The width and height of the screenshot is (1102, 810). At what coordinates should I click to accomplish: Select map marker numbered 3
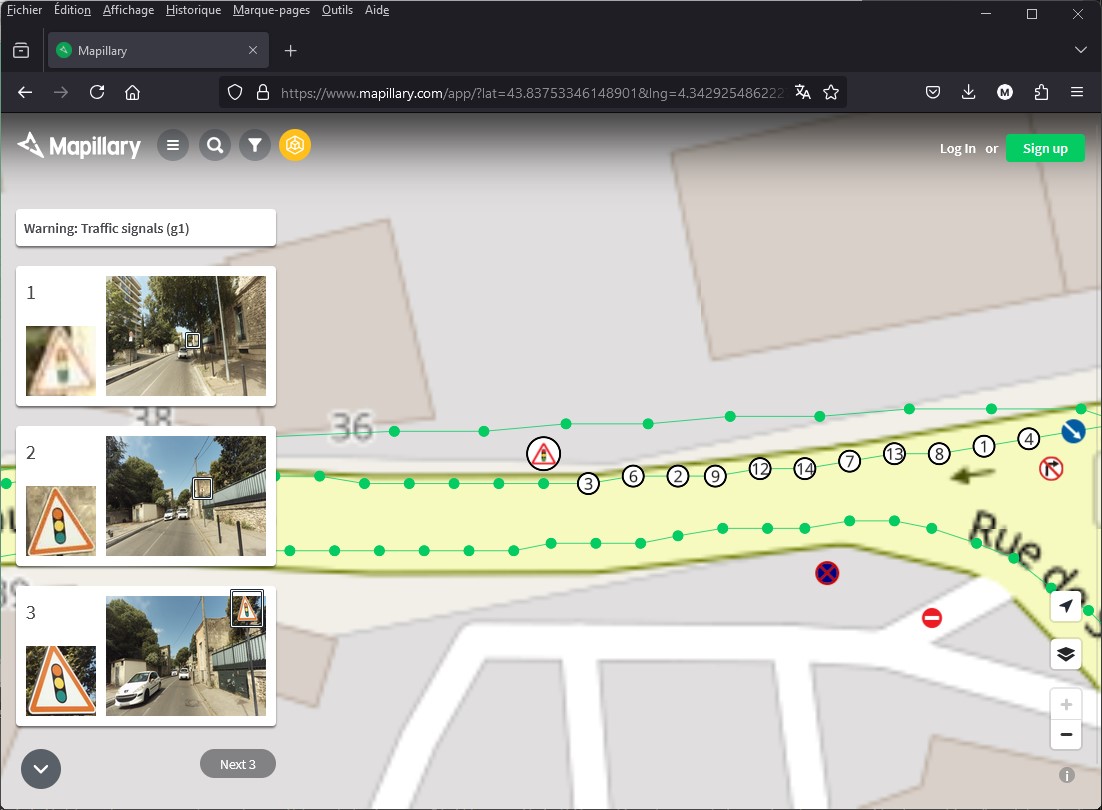tap(588, 483)
